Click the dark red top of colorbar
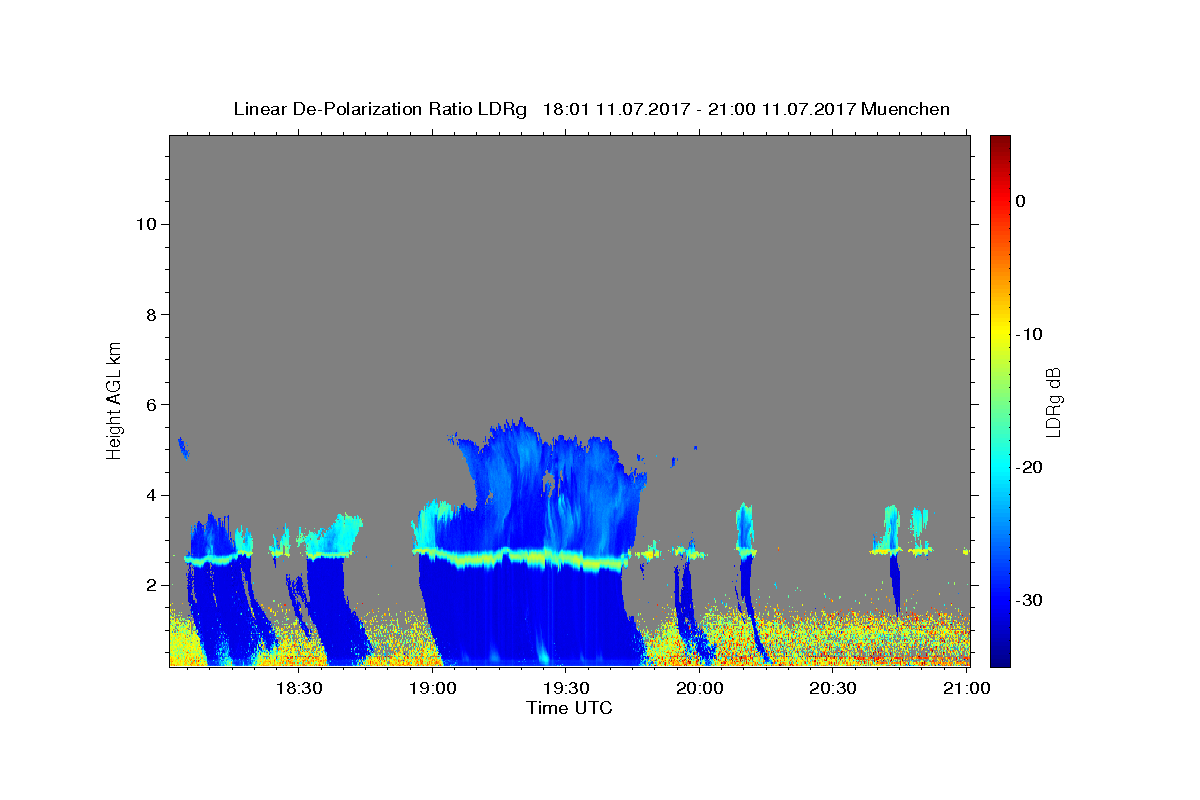 (1000, 140)
